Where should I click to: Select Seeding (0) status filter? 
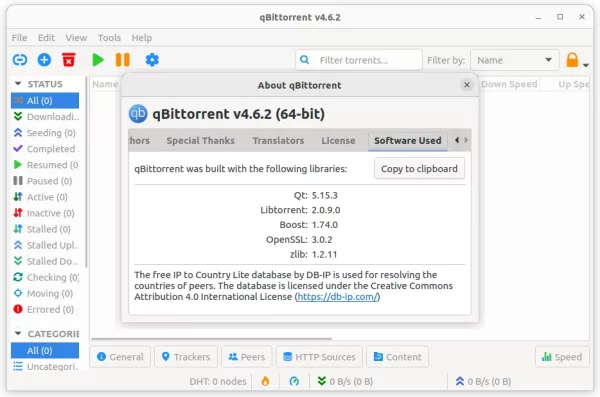point(45,133)
